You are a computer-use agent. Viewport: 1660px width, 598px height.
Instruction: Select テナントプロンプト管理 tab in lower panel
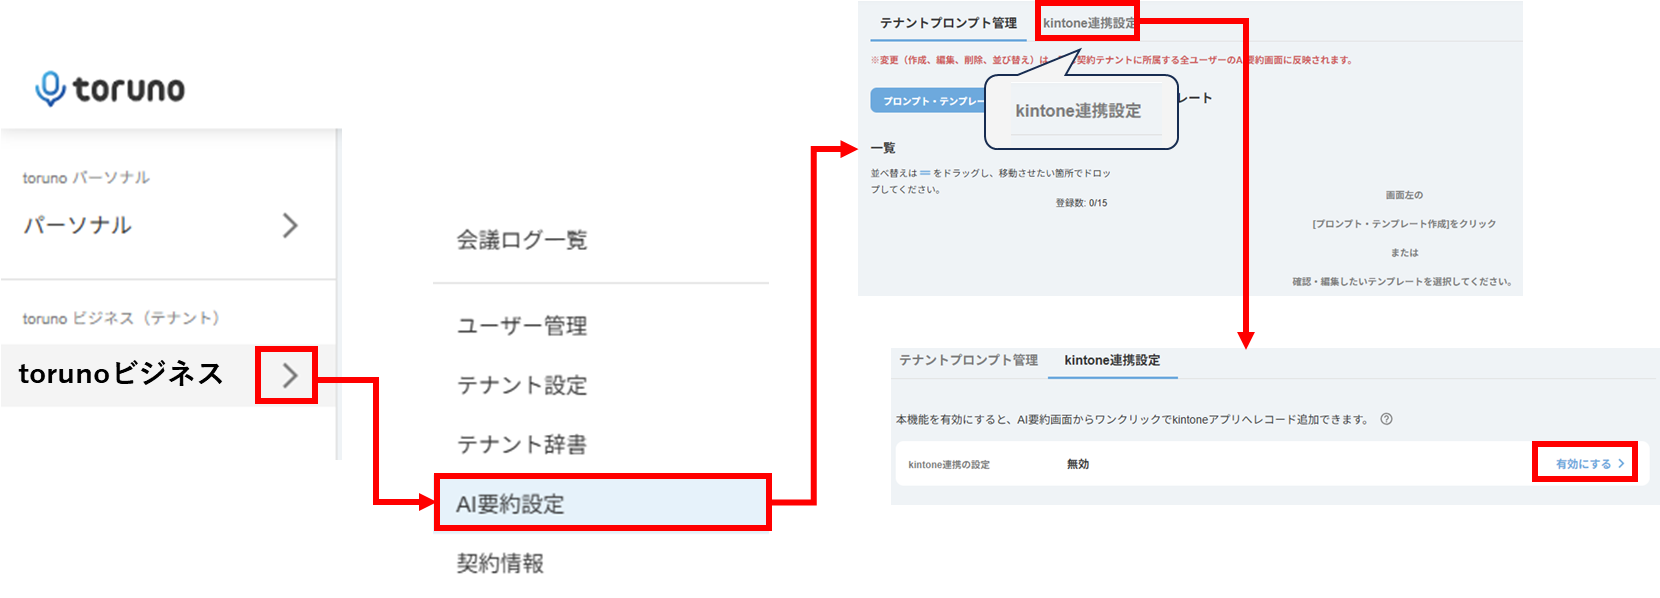tap(968, 360)
